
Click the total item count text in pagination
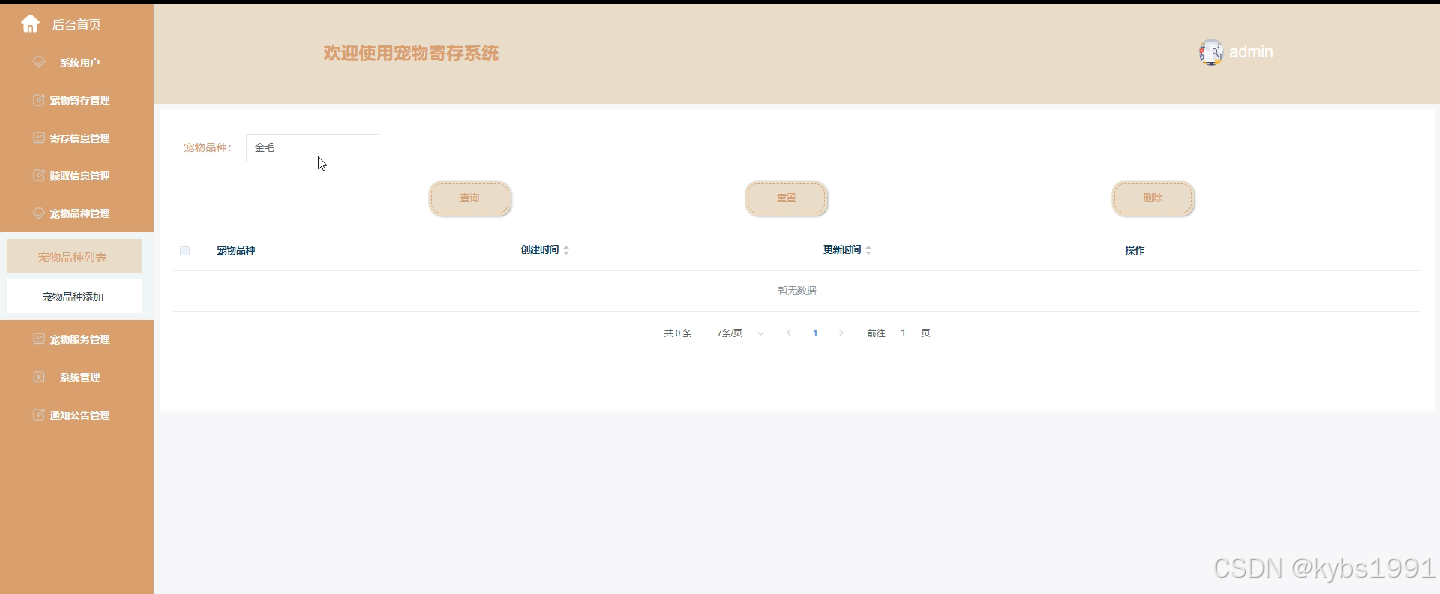tap(678, 333)
